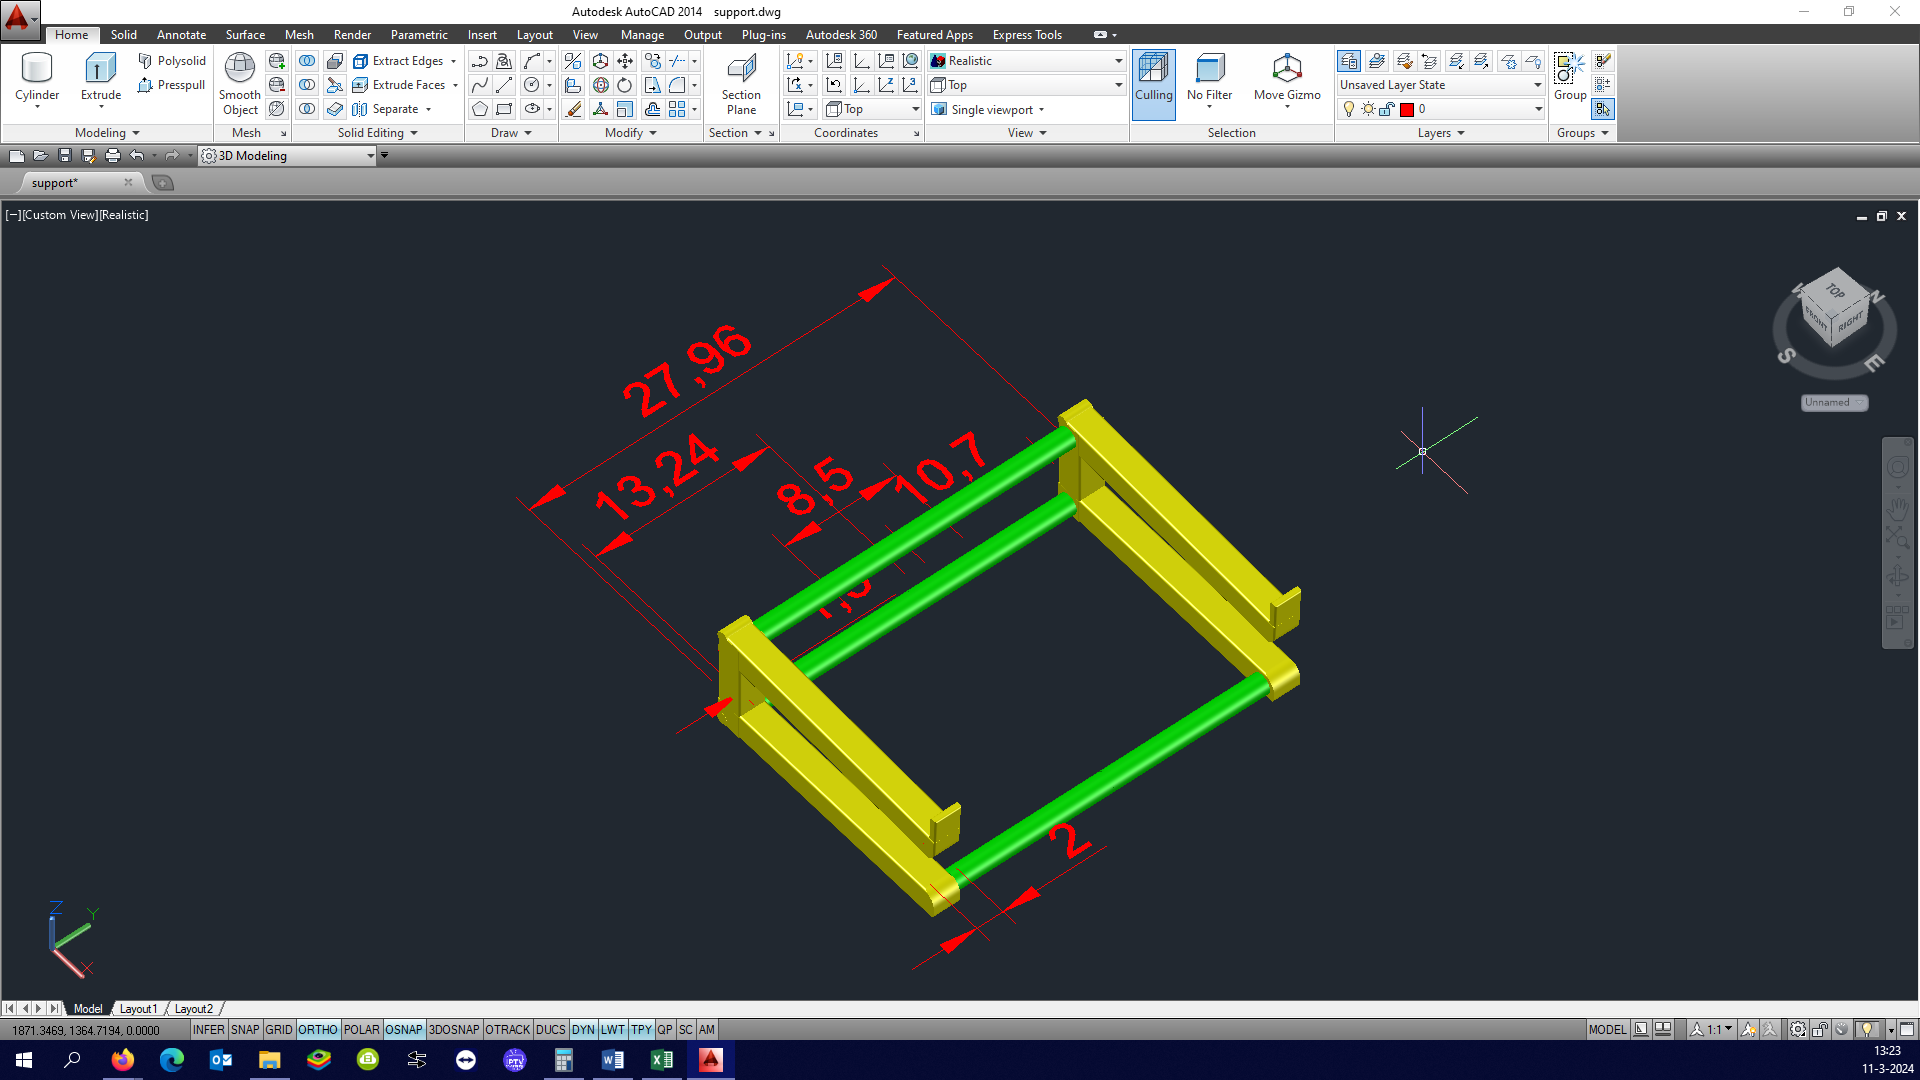
Task: Click the Group objects icon
Action: (x=1569, y=78)
